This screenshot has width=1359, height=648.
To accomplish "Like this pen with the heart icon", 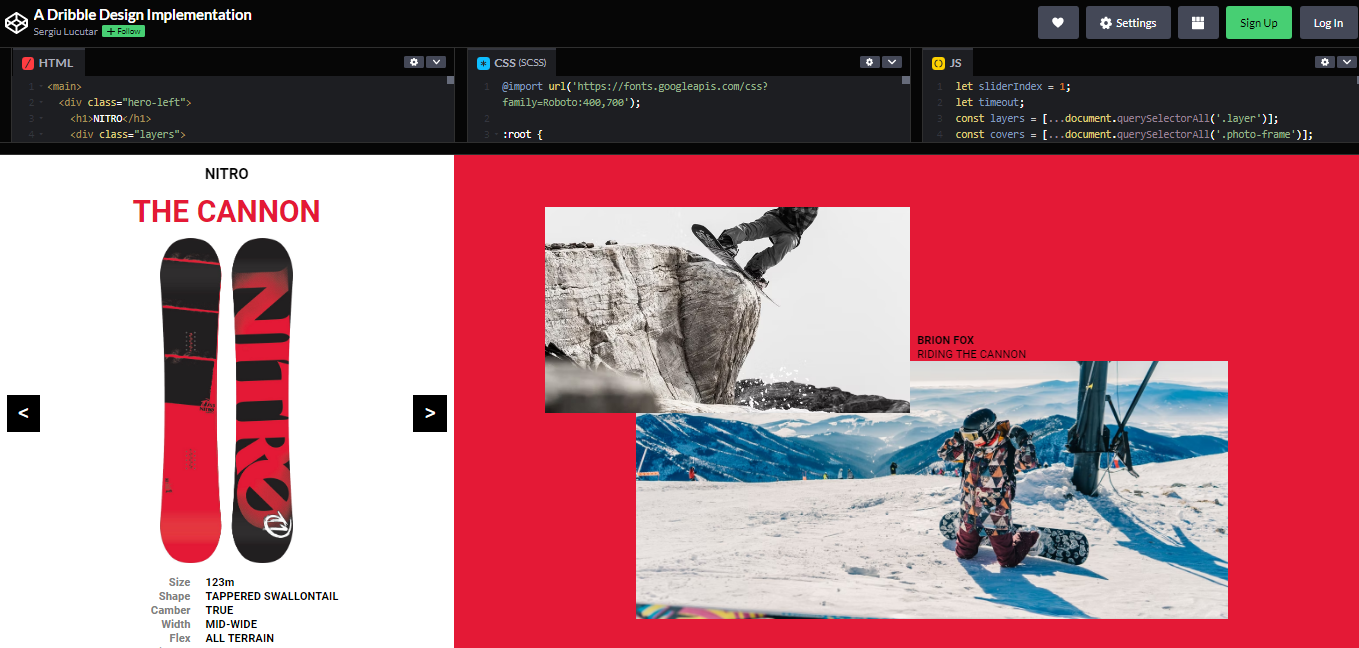I will [x=1058, y=22].
